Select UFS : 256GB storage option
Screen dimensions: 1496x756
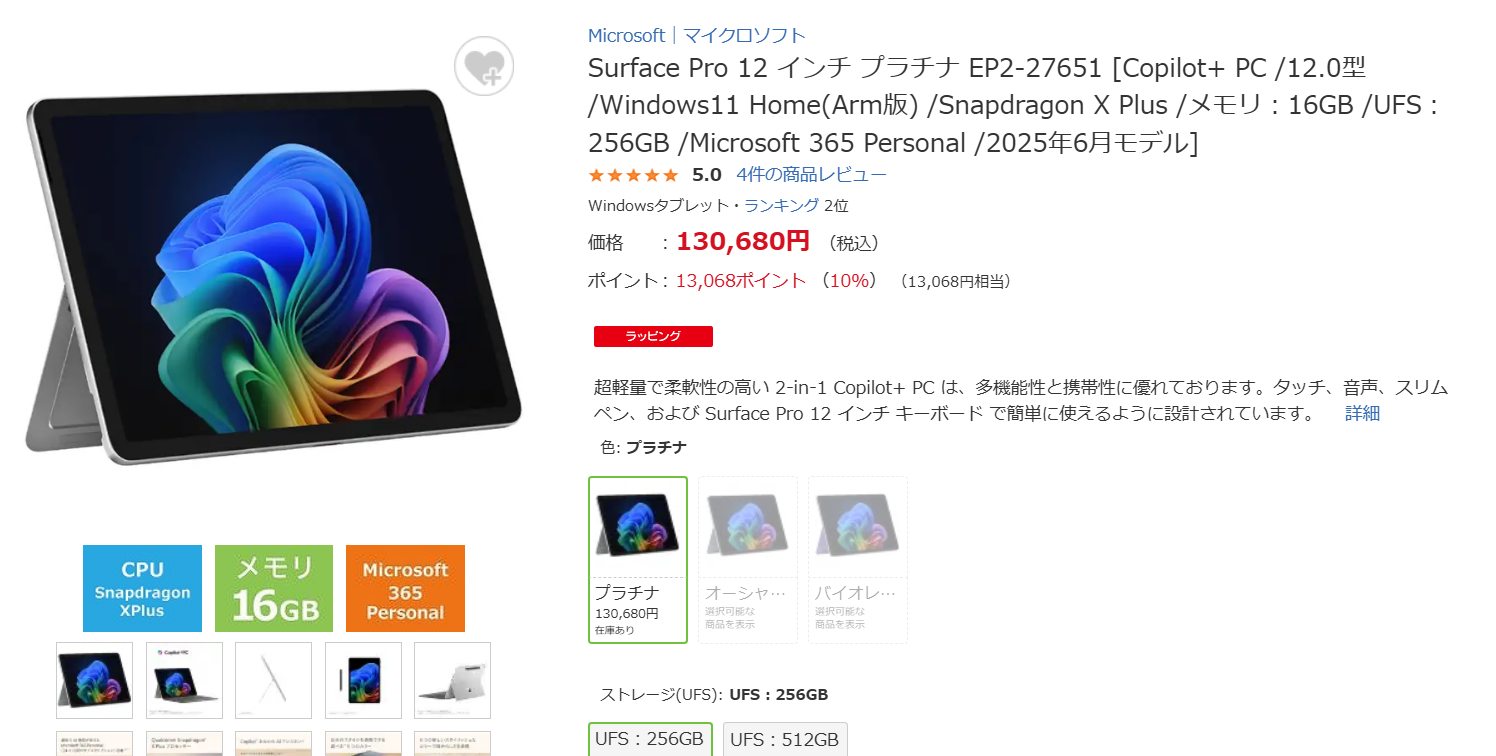pyautogui.click(x=650, y=739)
